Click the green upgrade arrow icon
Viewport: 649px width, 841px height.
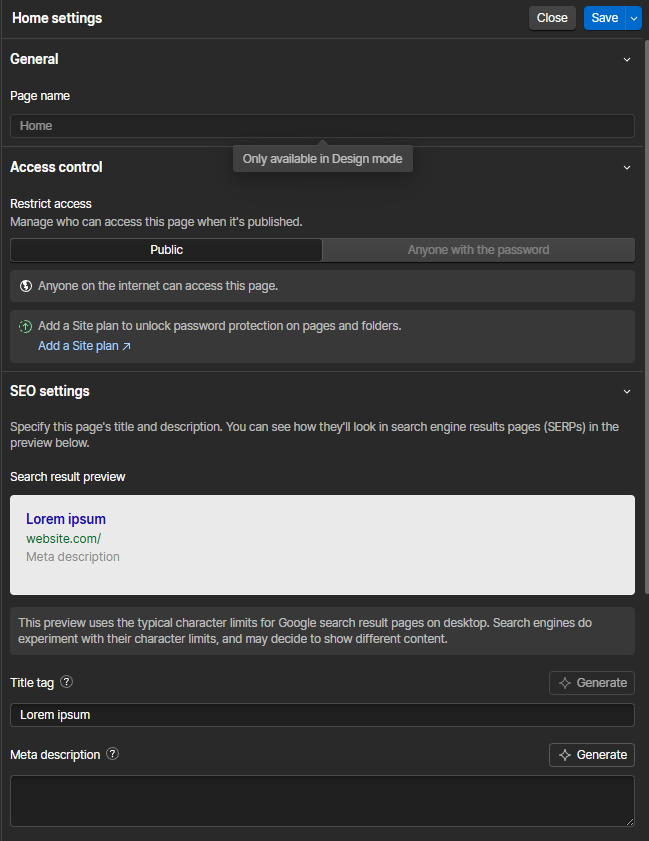click(x=26, y=326)
